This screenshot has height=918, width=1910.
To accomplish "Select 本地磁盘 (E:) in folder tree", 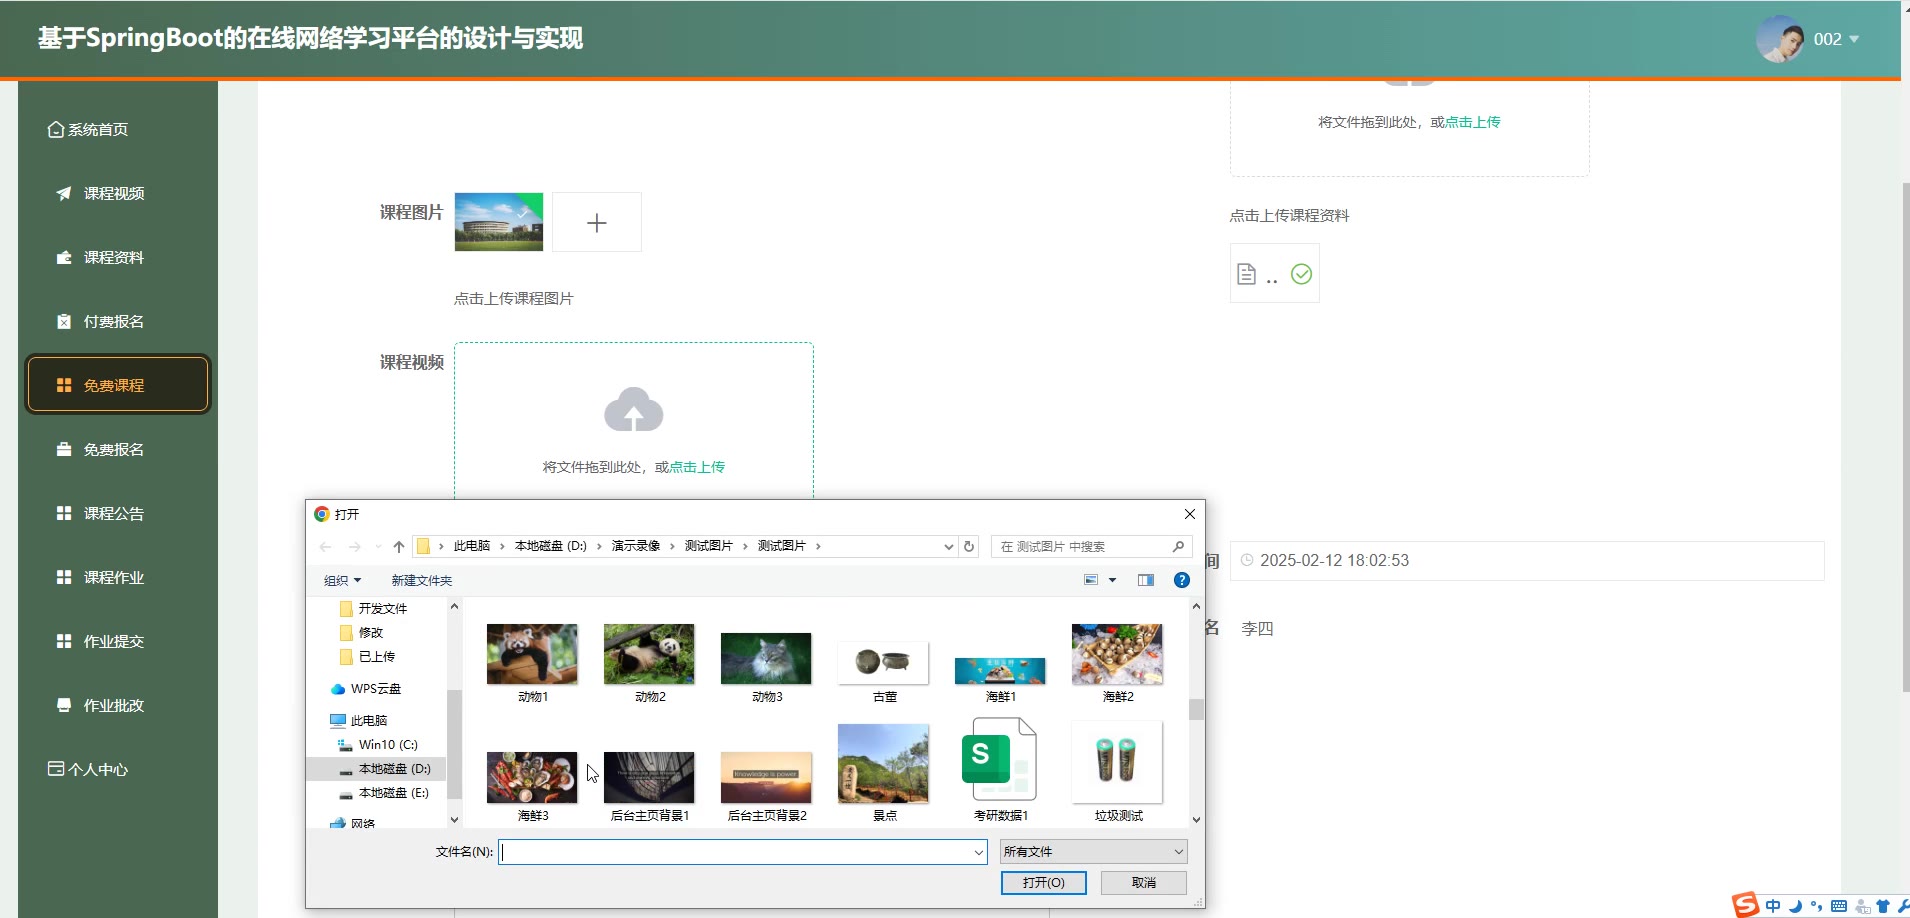I will (393, 793).
